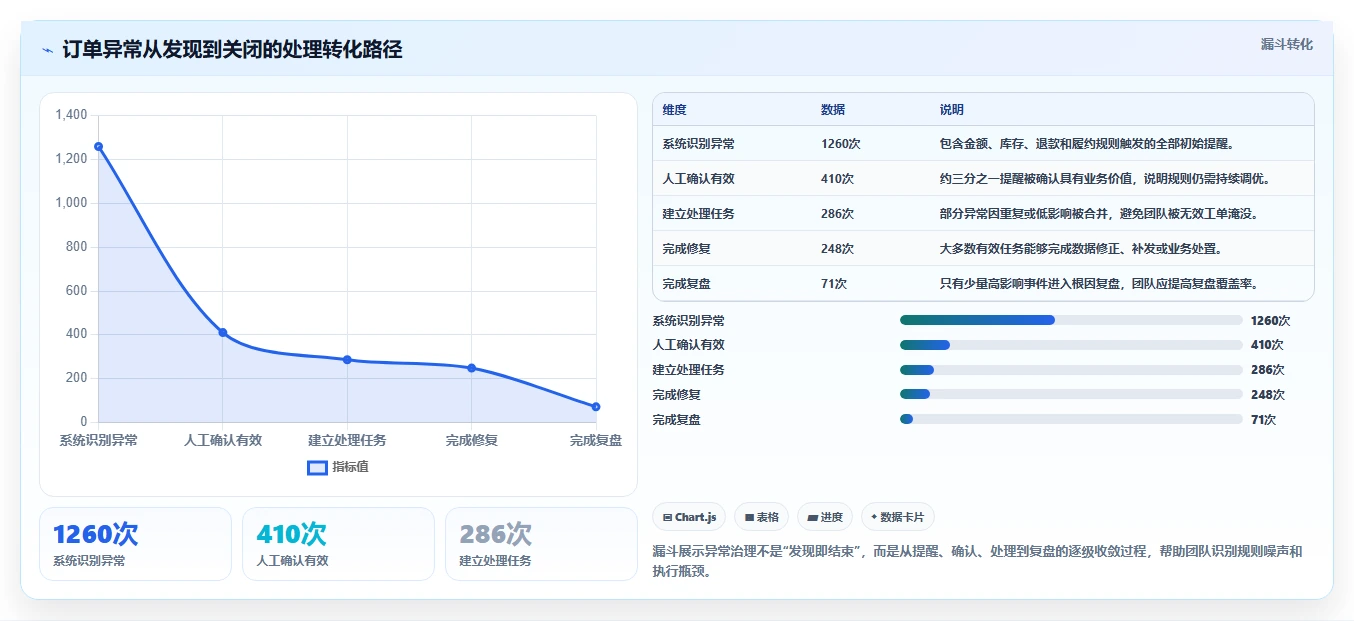This screenshot has width=1354, height=621.
Task: Click the 71次 table cell
Action: point(834,284)
